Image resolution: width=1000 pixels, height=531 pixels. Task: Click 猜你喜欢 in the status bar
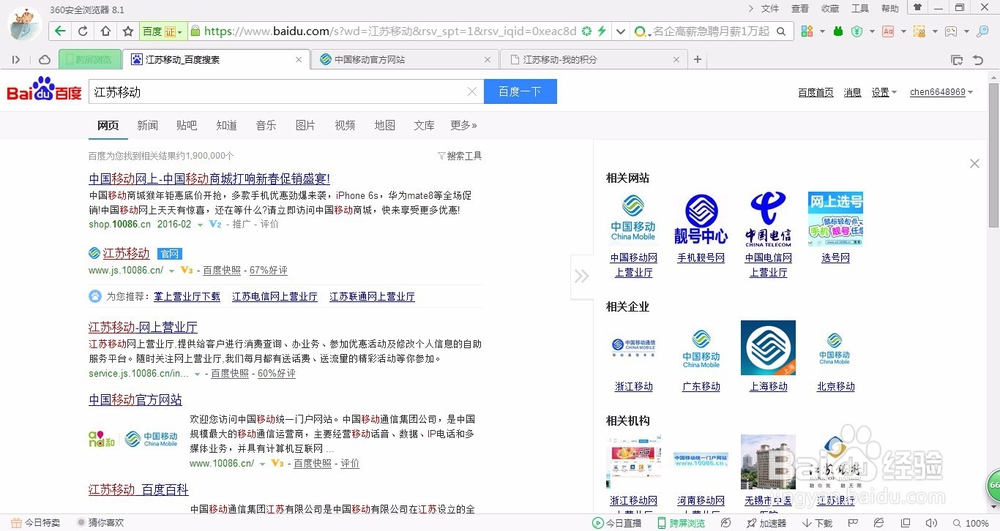(100, 523)
